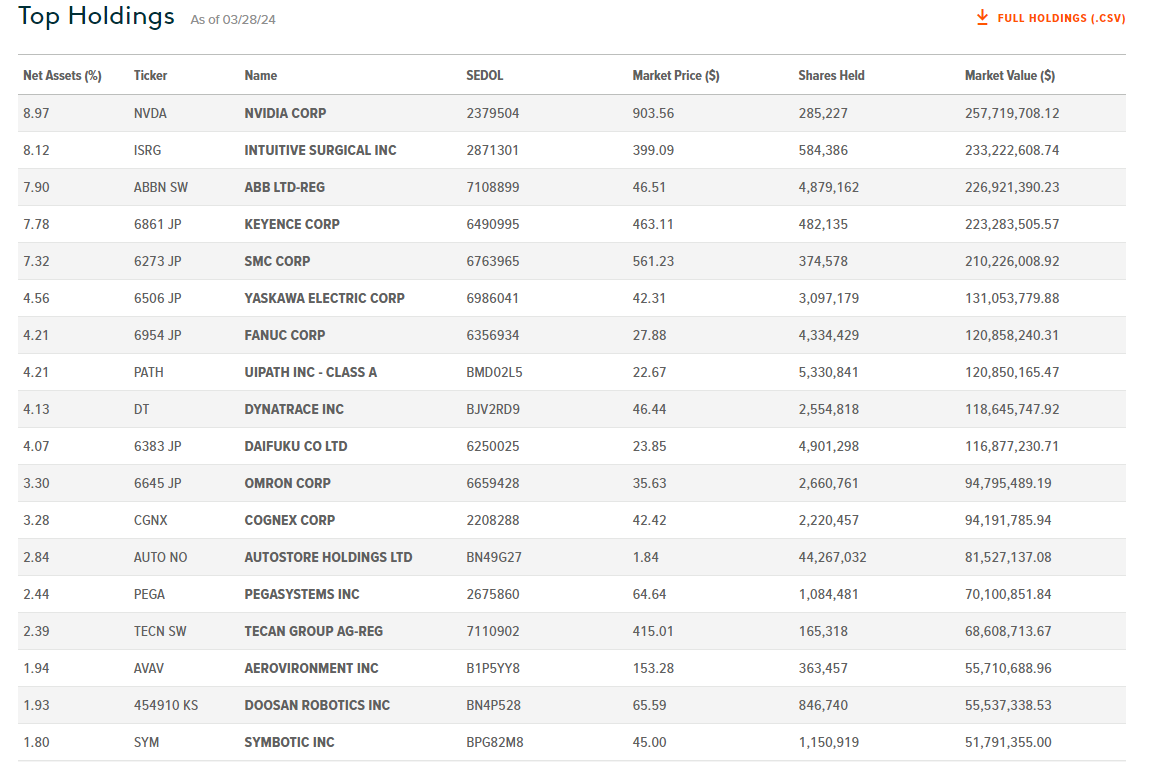
Task: Click the SYM ticker cell
Action: (x=146, y=742)
